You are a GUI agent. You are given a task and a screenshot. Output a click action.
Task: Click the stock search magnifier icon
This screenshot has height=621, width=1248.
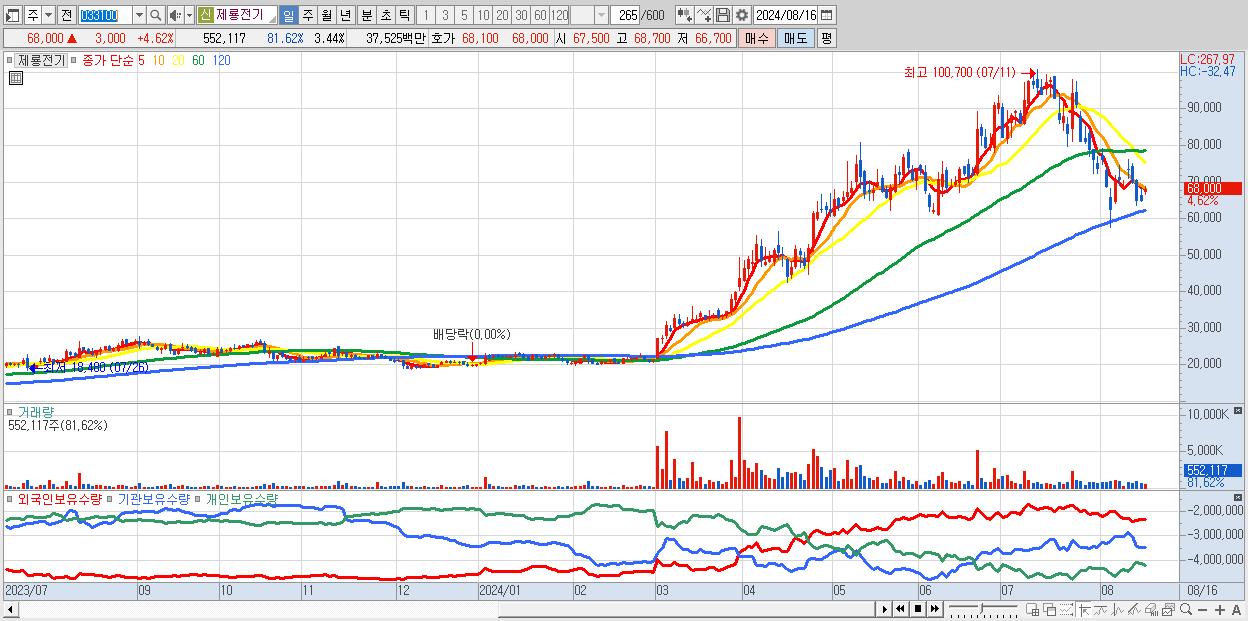tap(155, 15)
